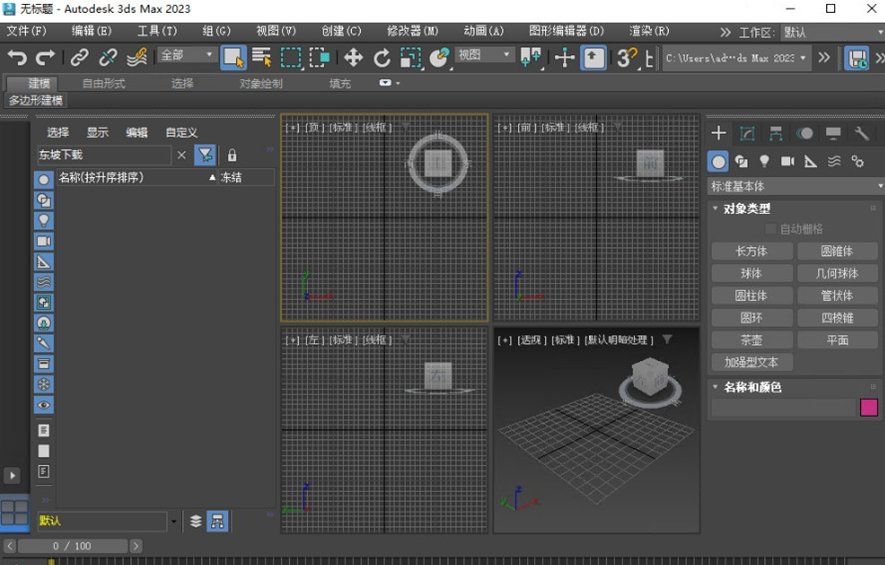
Task: Switch explorer to sort by layer
Action: tap(195, 521)
